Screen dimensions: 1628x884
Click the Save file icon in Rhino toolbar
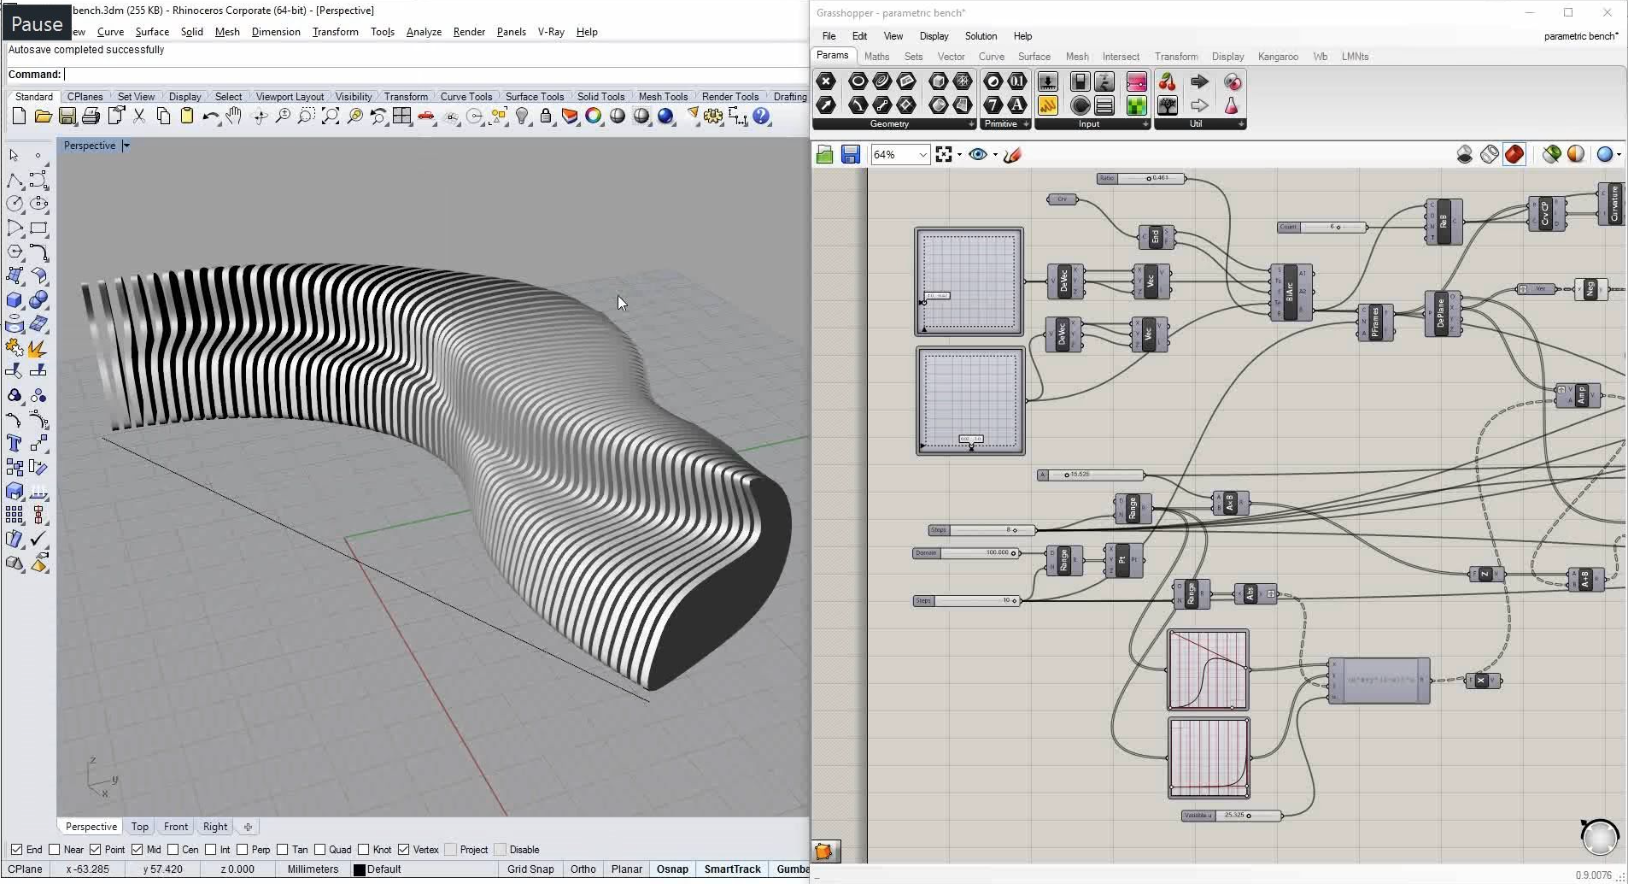click(x=67, y=117)
